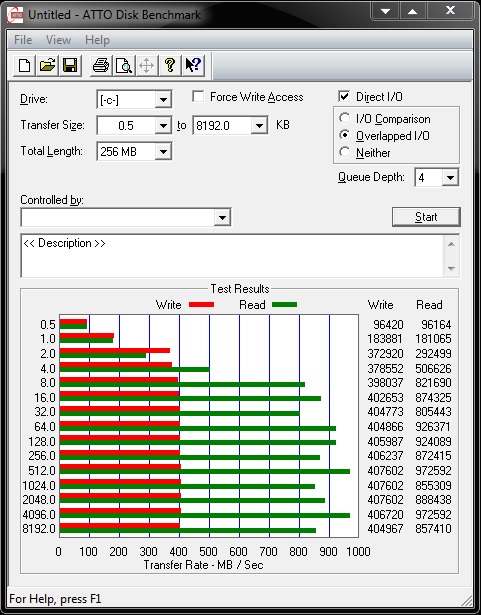
Task: Click the 1024.0 row label in chart
Action: tap(39, 486)
